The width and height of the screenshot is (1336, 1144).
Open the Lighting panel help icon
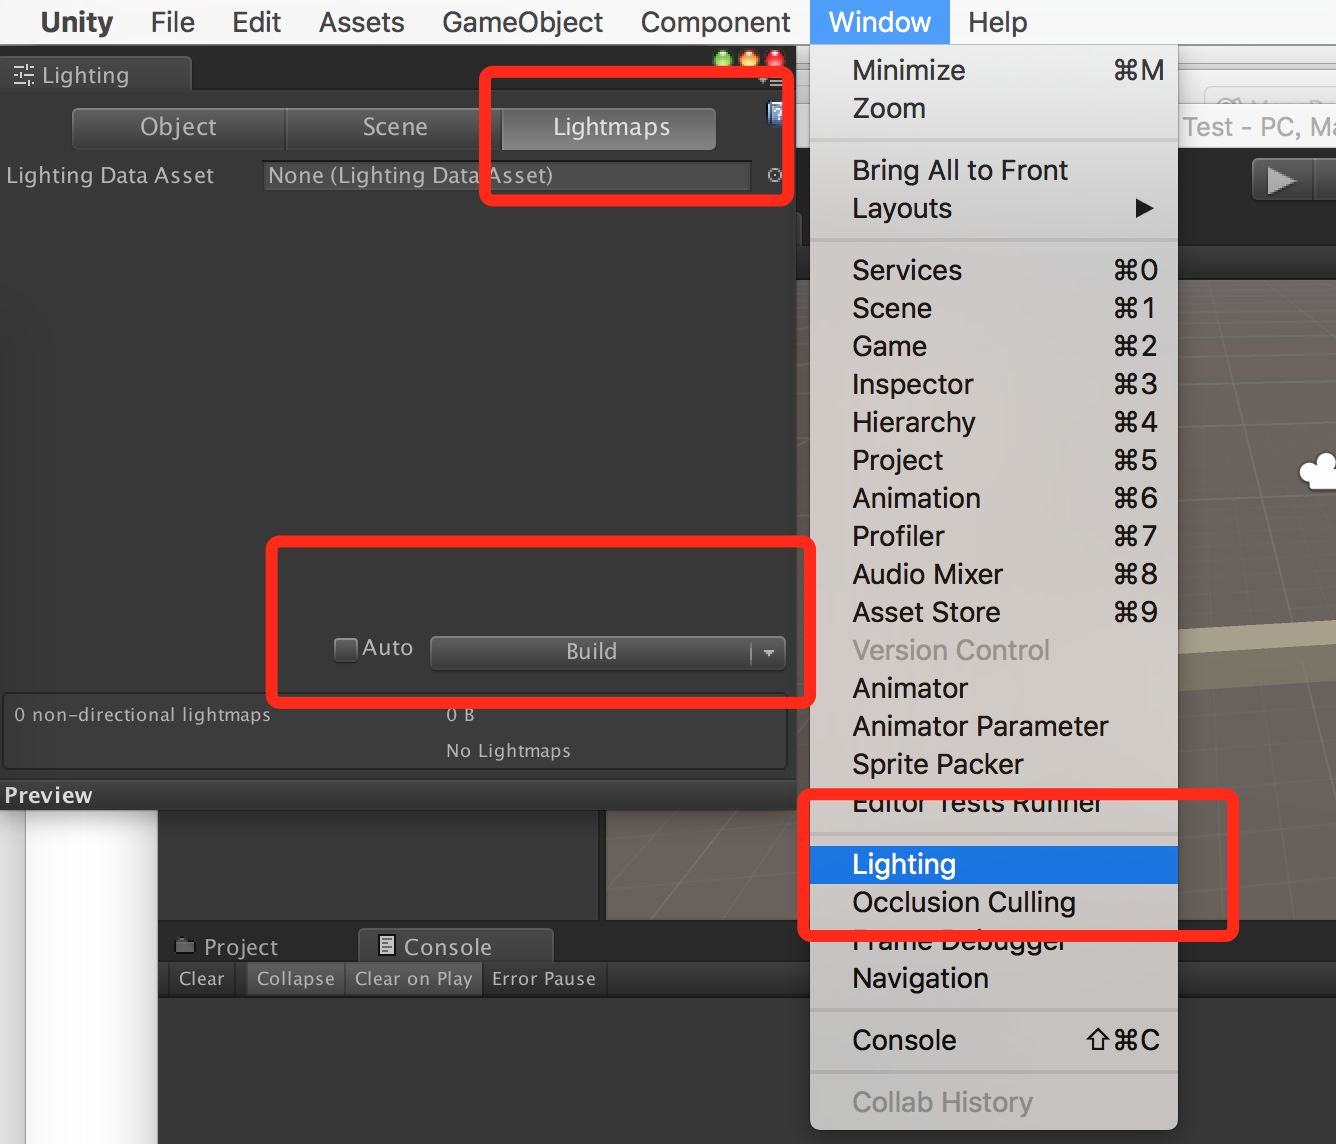click(x=774, y=113)
